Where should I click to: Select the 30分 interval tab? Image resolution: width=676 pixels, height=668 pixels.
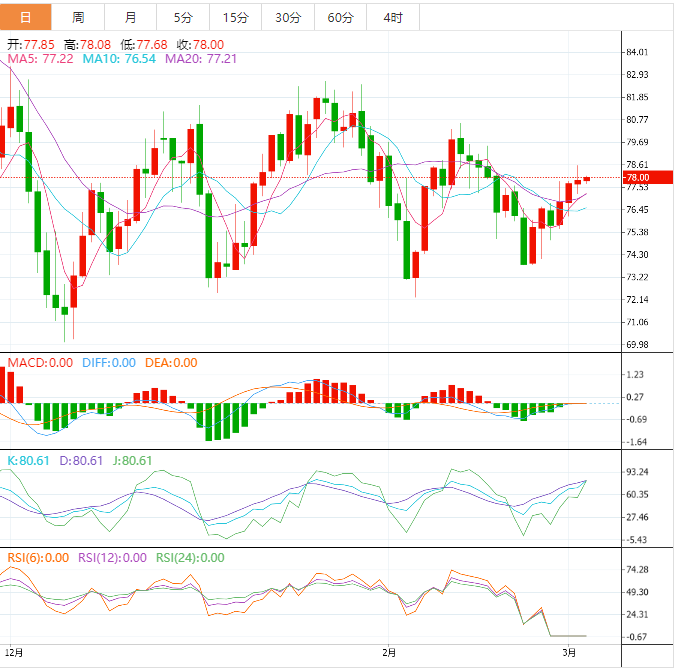click(287, 17)
